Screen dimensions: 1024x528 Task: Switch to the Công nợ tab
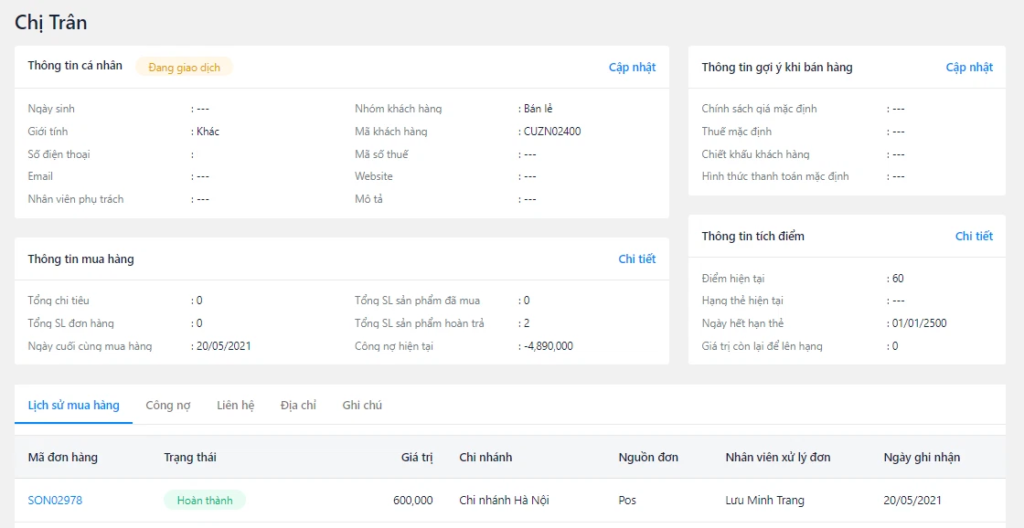point(168,405)
